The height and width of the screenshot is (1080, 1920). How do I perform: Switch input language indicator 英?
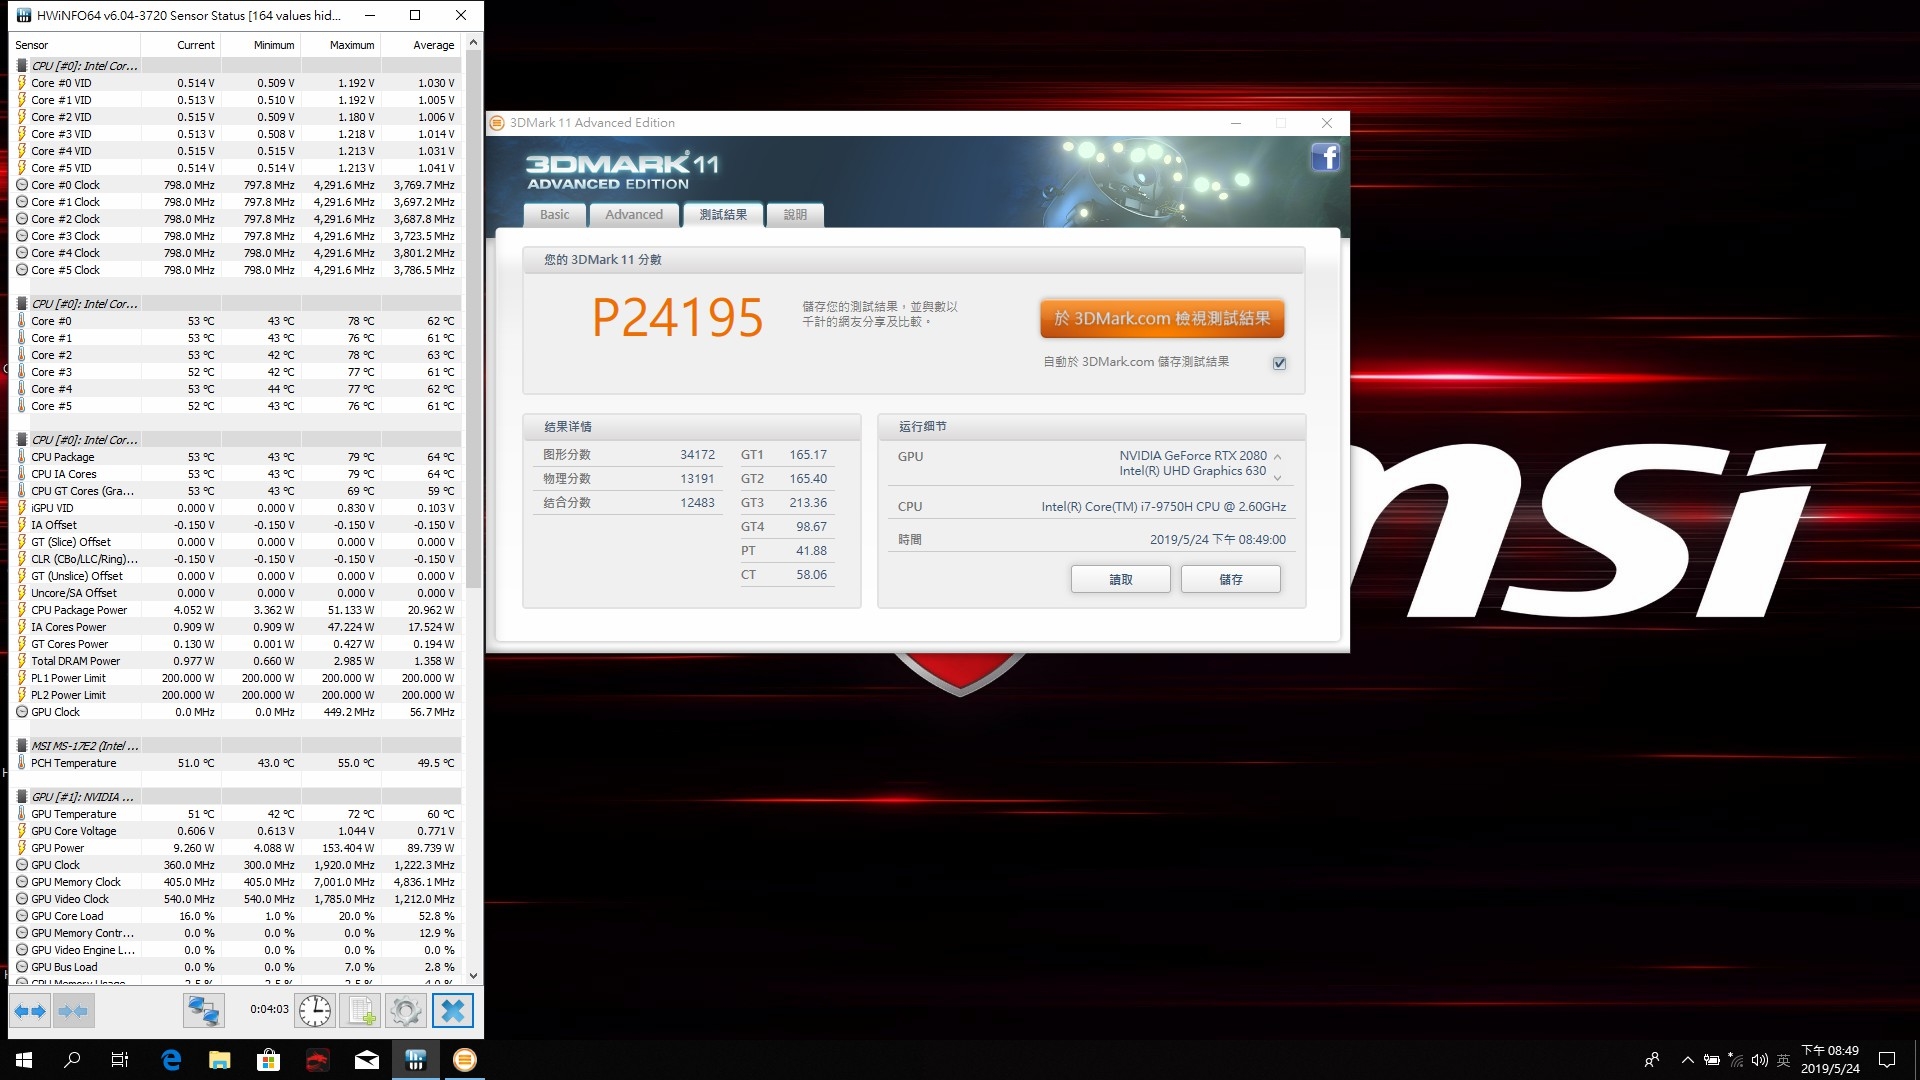pyautogui.click(x=1784, y=1060)
